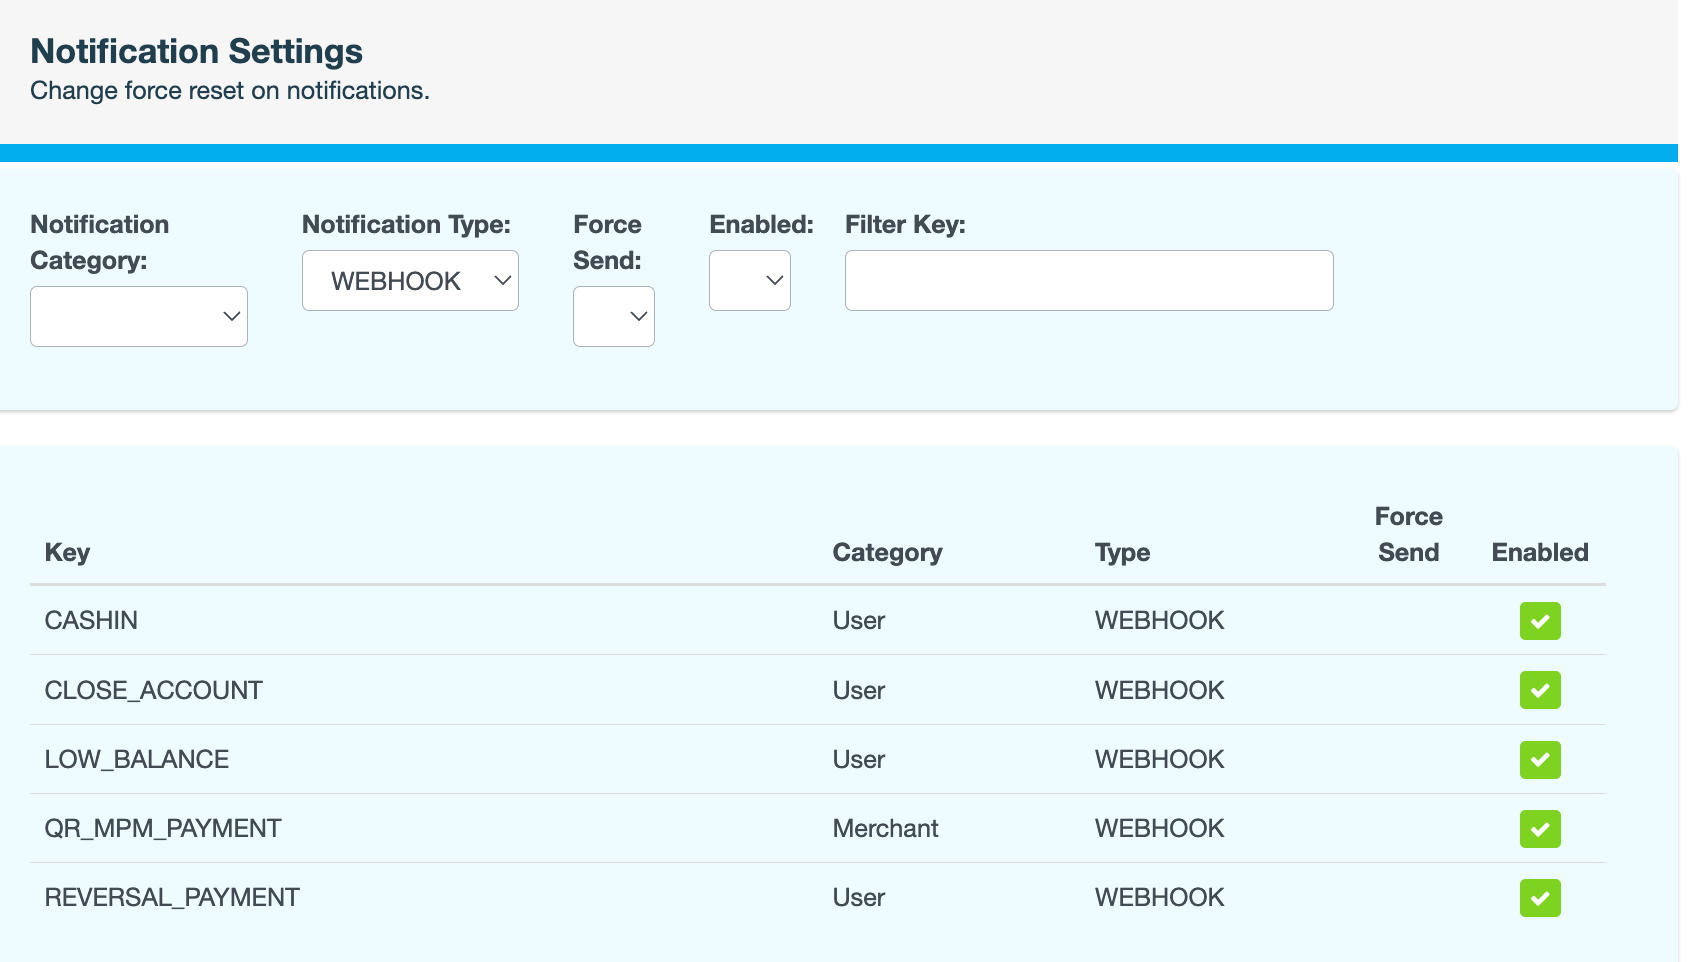Select the CLOSE_ACCOUNT key entry
The height and width of the screenshot is (962, 1696).
[x=153, y=691]
